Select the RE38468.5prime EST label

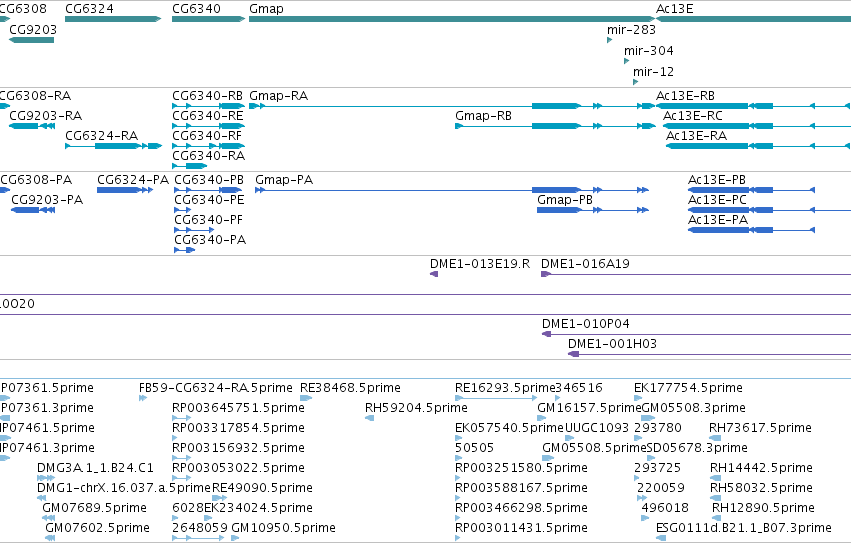coord(350,388)
